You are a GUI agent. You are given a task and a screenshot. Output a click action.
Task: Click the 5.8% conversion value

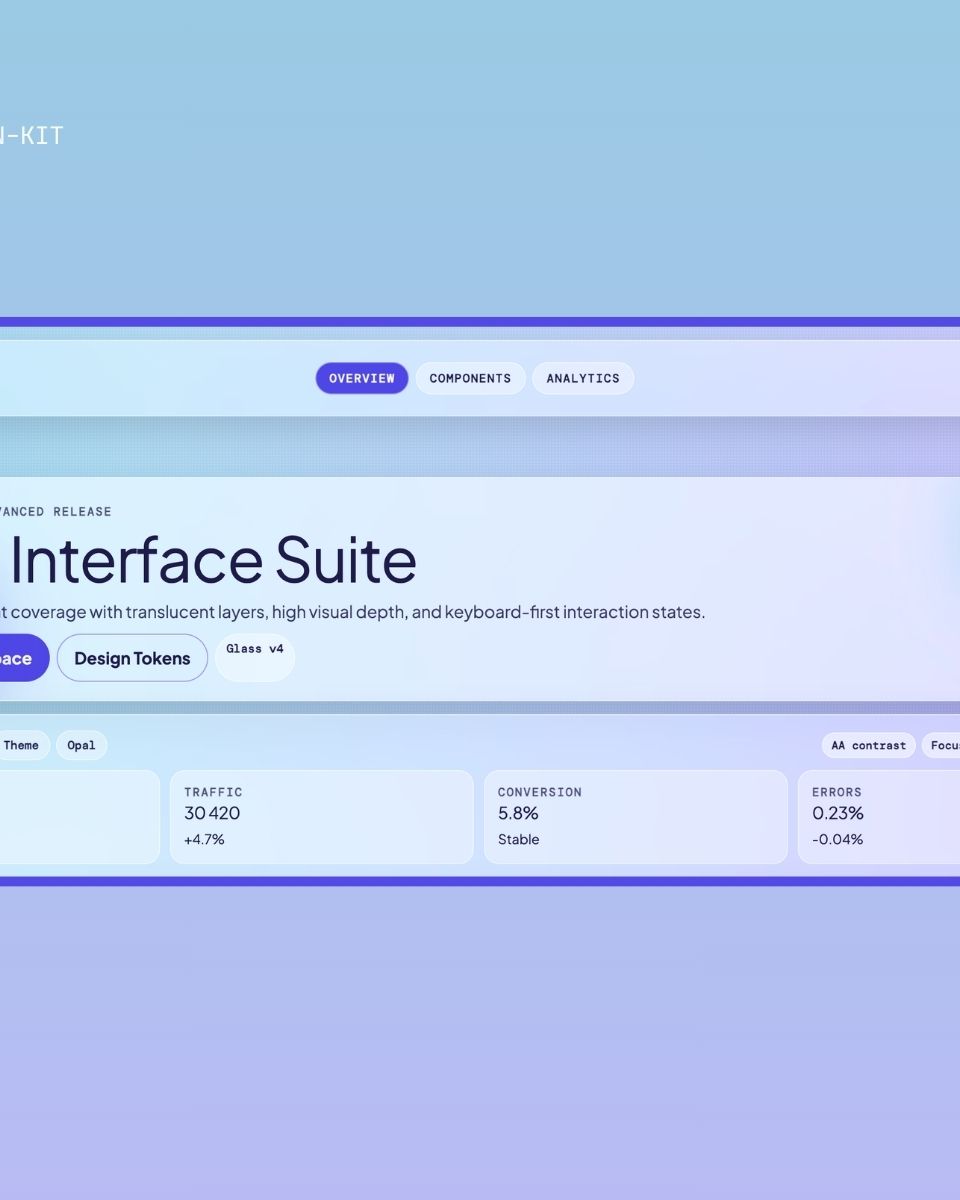tap(518, 813)
